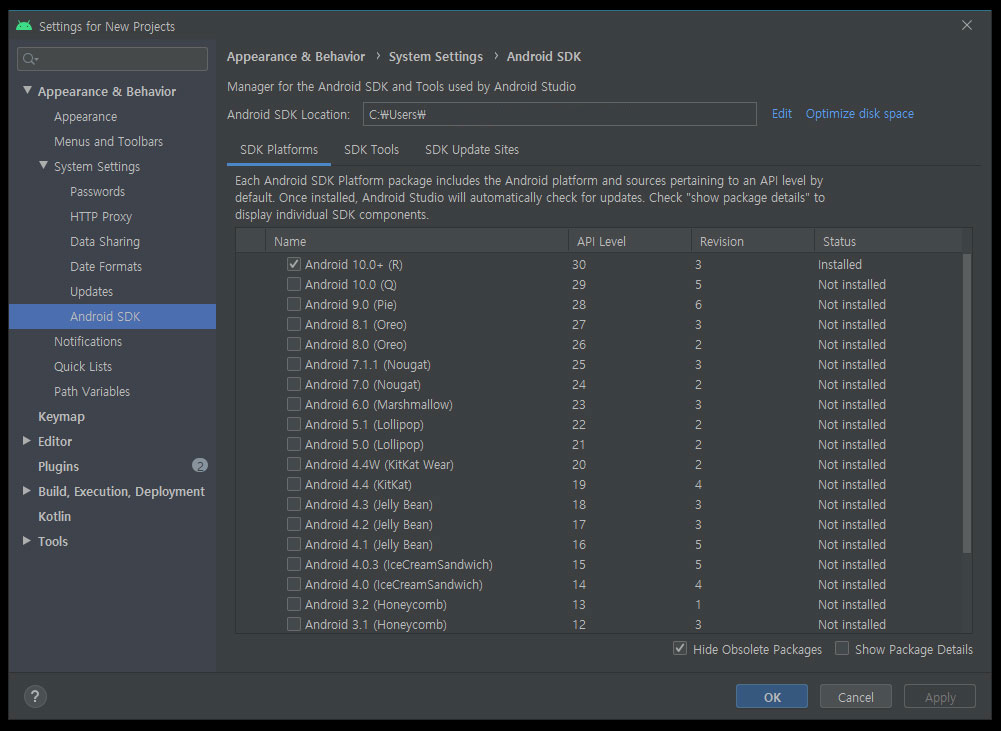This screenshot has width=1001, height=731.
Task: Click the OK button
Action: 771,697
